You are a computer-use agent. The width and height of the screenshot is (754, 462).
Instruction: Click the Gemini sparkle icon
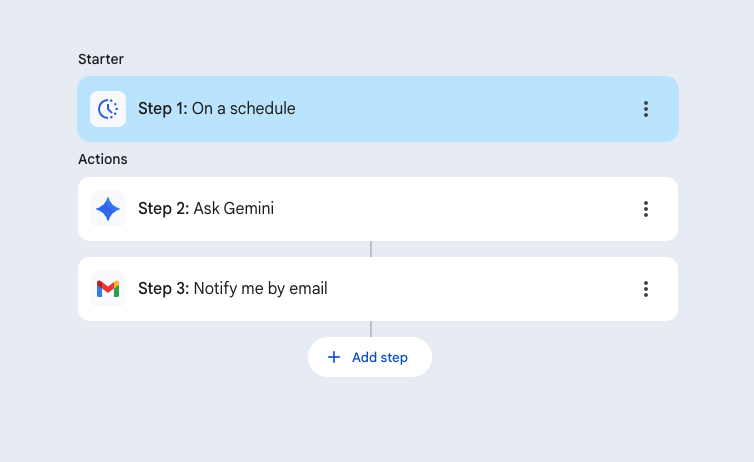[x=108, y=209]
